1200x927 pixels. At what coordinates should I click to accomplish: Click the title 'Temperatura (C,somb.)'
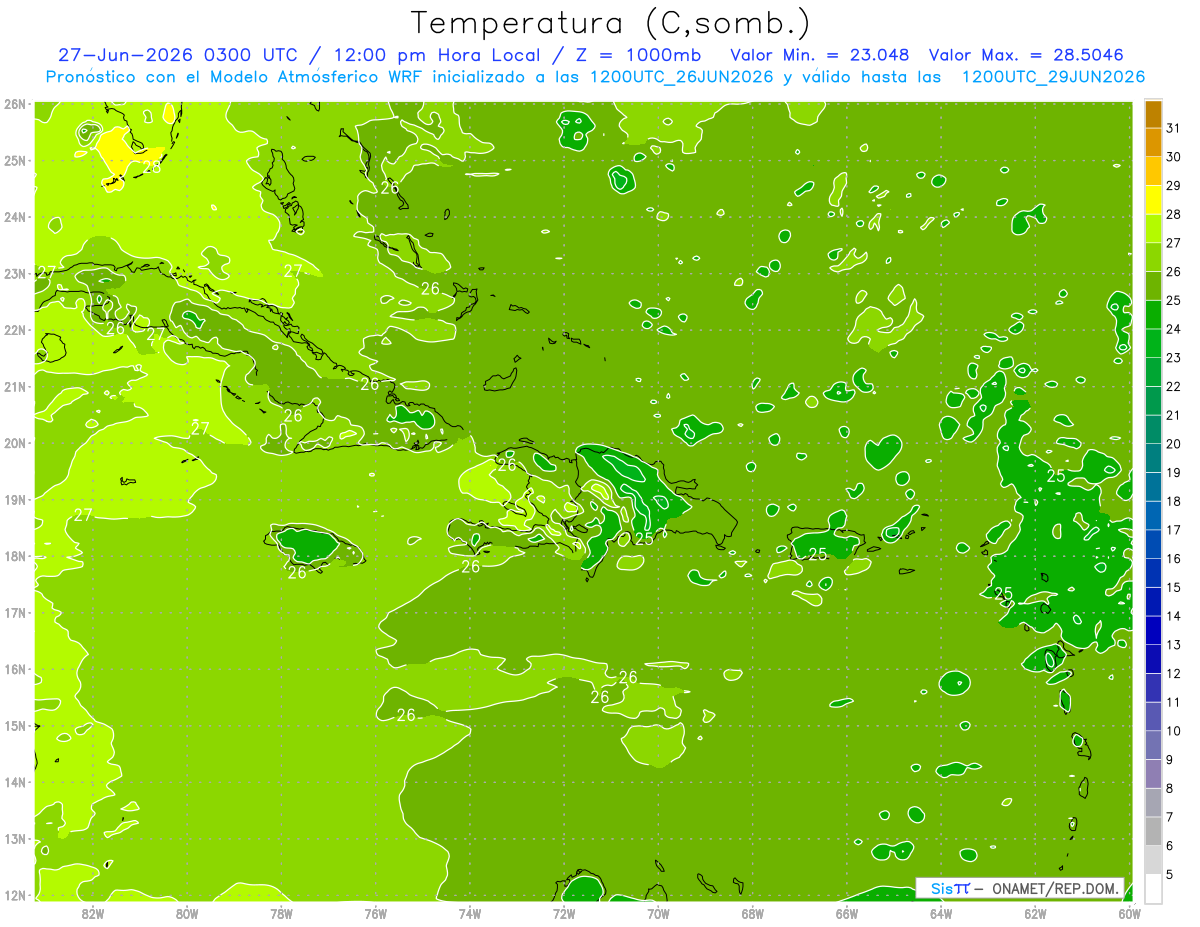click(612, 24)
